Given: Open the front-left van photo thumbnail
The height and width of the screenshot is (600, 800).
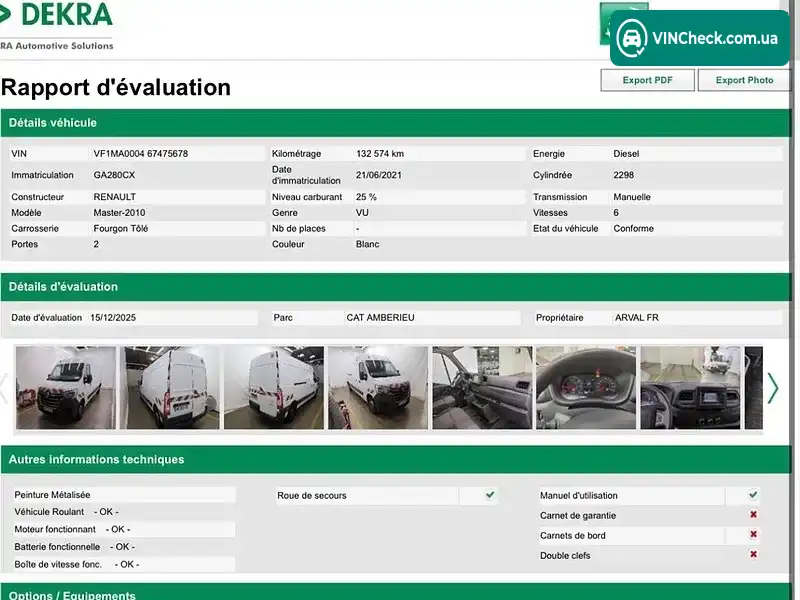Looking at the screenshot, I should tap(66, 388).
